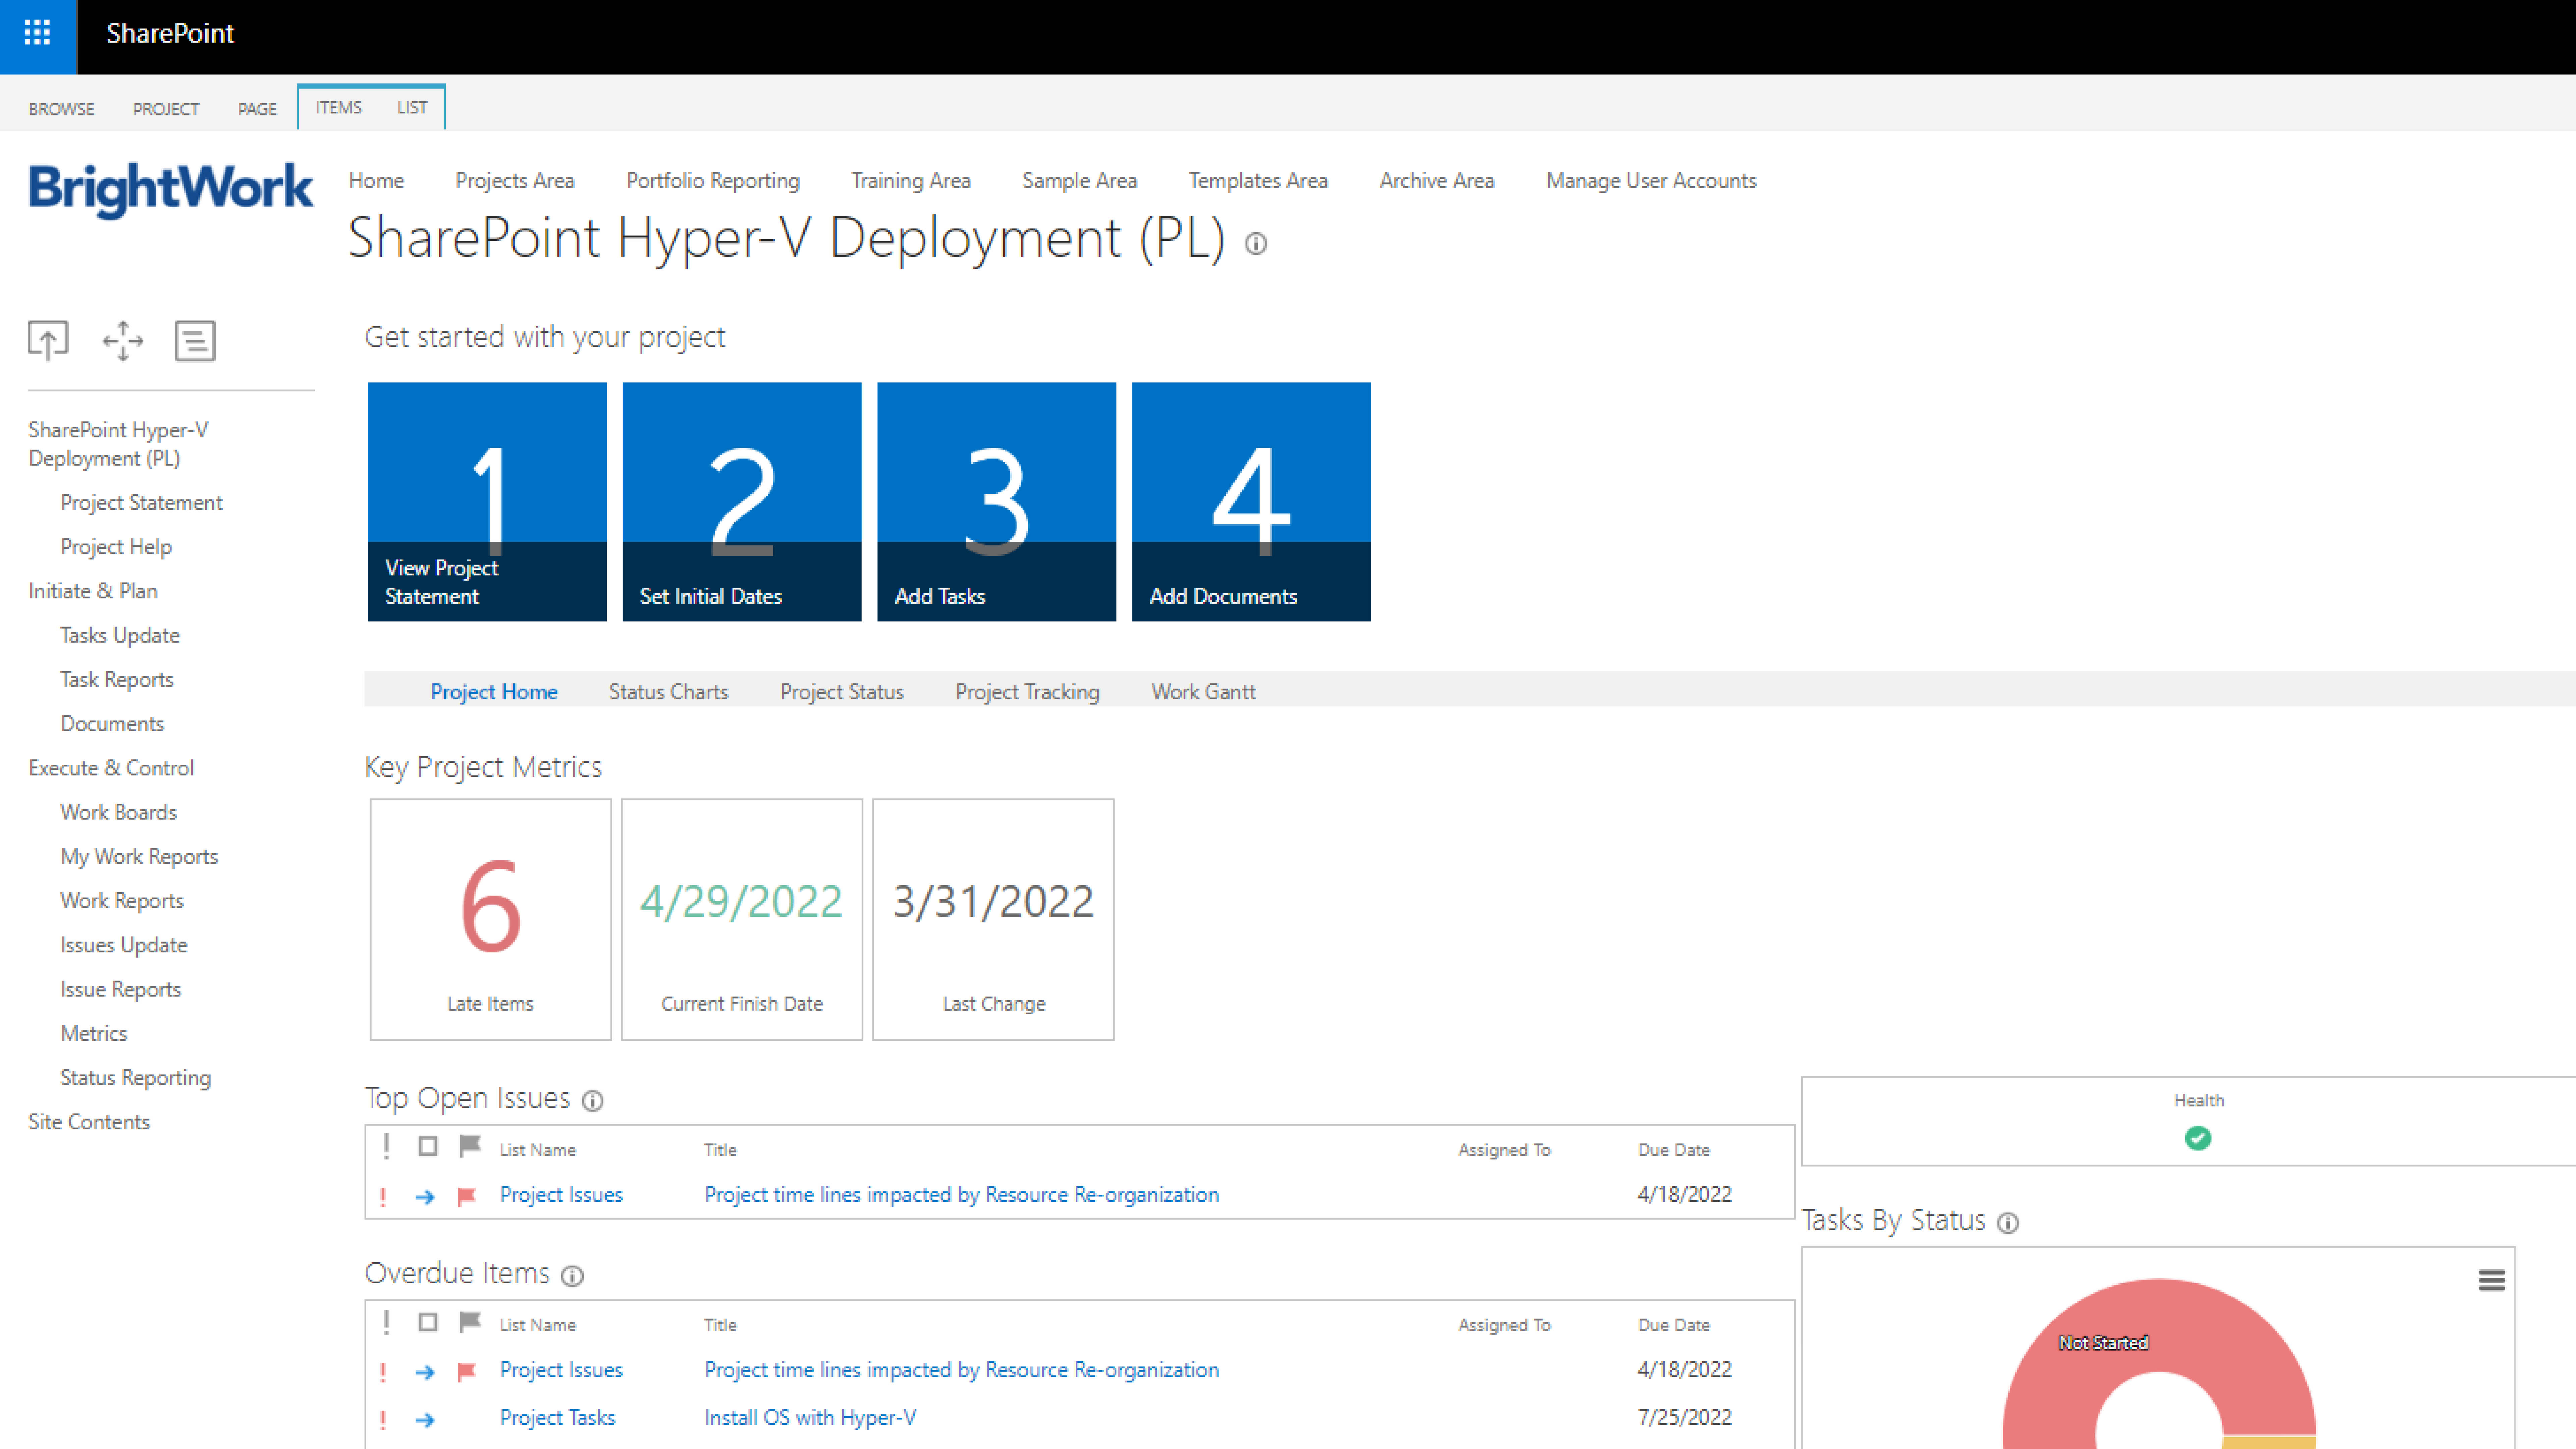Image resolution: width=2576 pixels, height=1449 pixels.
Task: Click the Set Initial Dates tile
Action: click(x=741, y=501)
